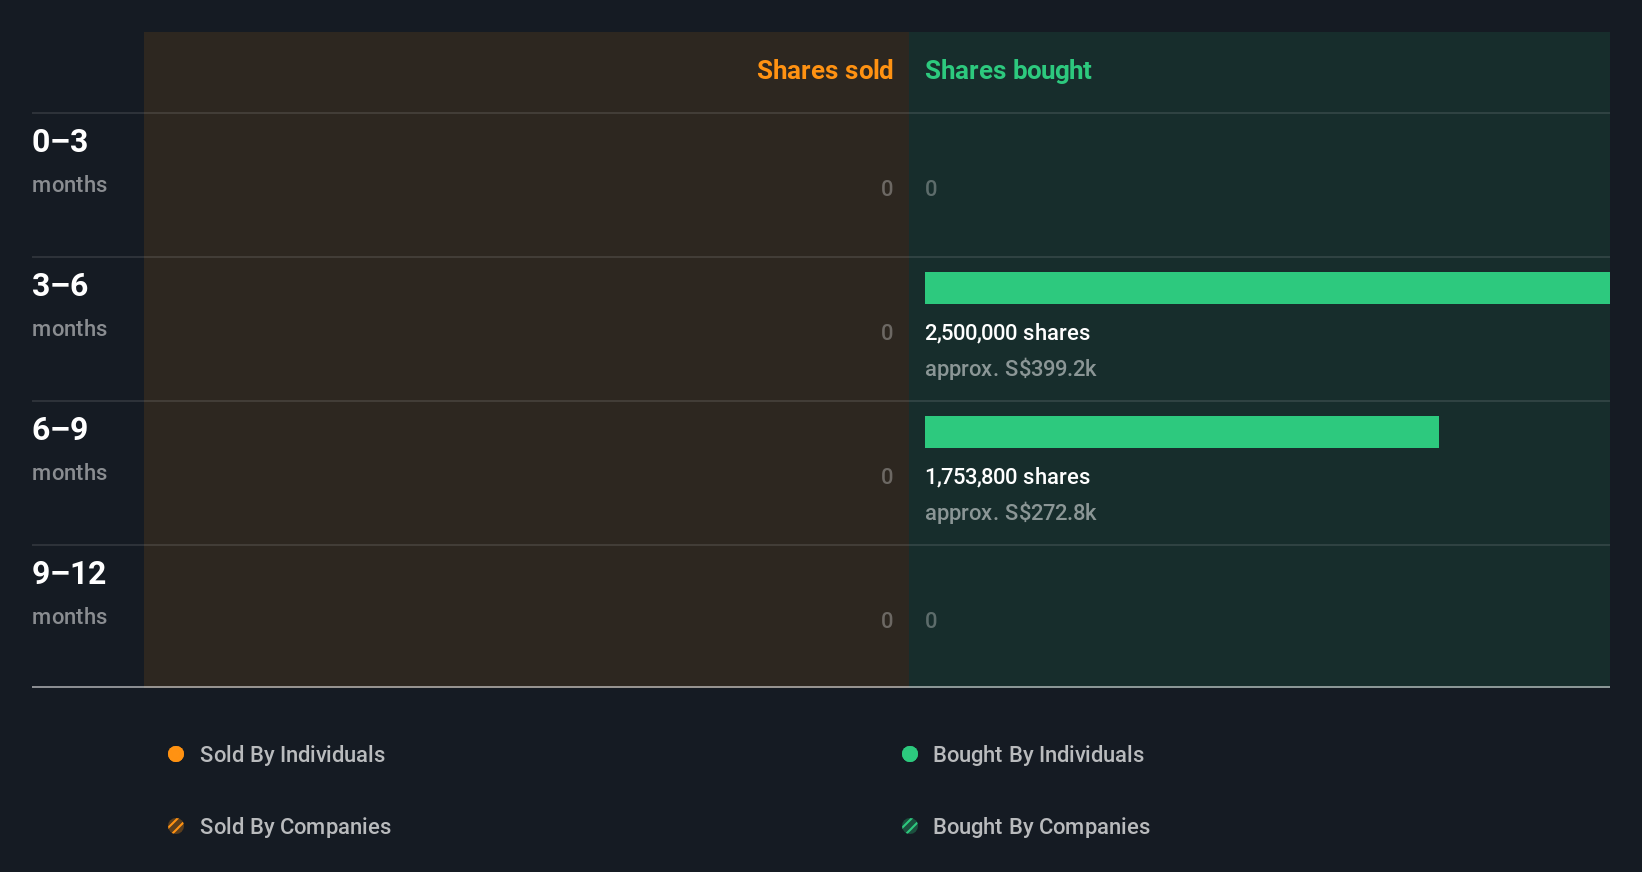The image size is (1642, 872).
Task: Toggle the Sold By Companies legend label
Action: click(x=295, y=826)
